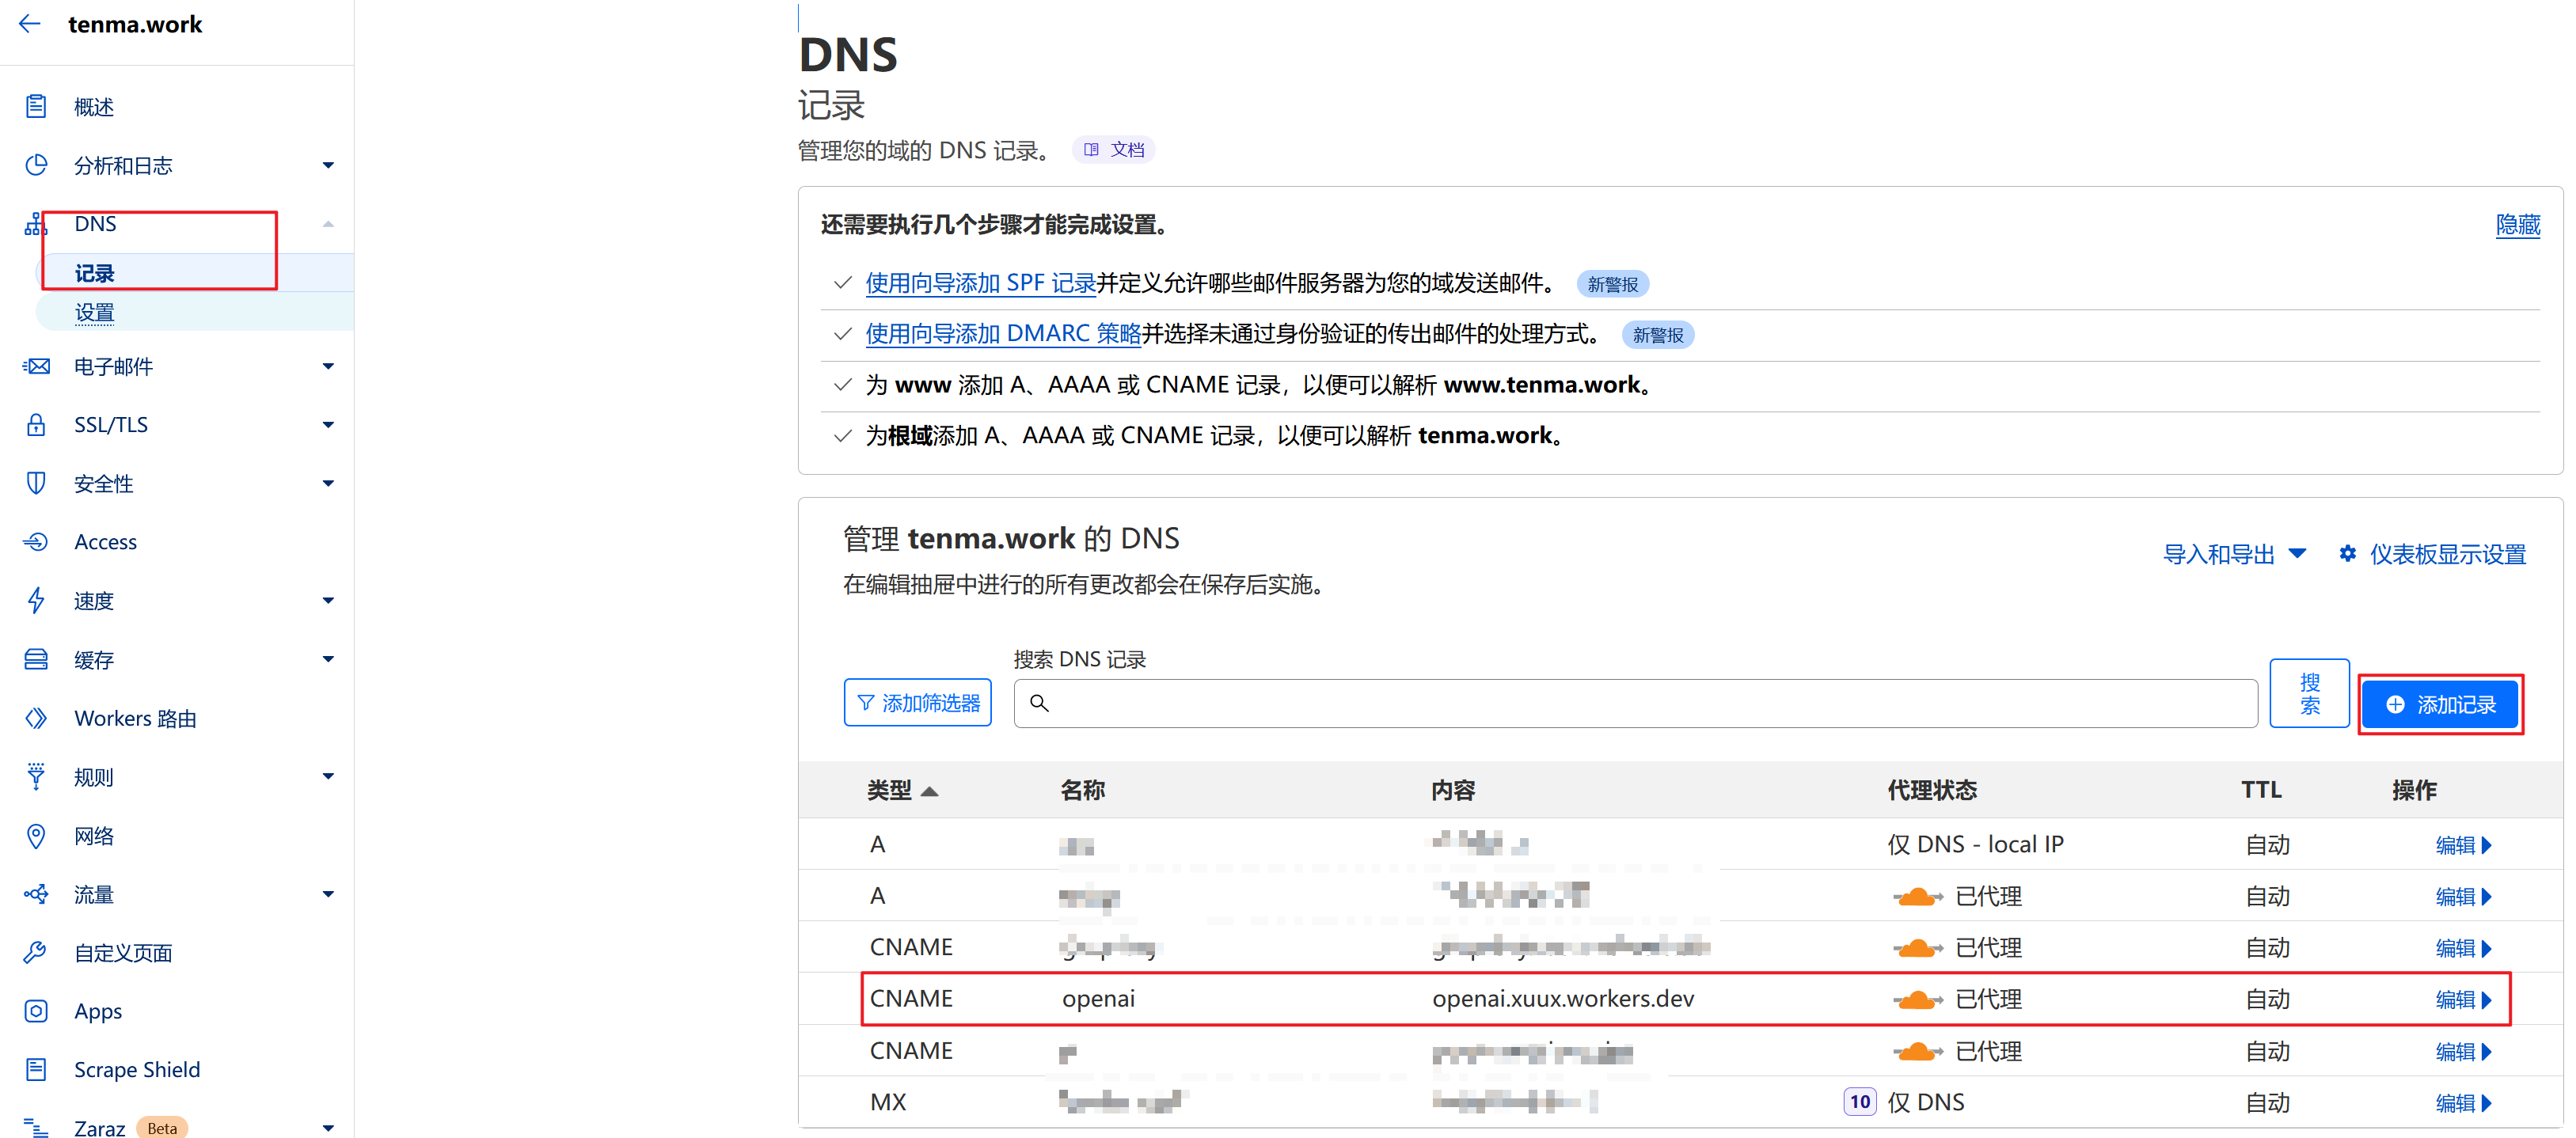Screen dimensions: 2576x1138
Task: Expand the 分析和日志 menu arrow
Action: tap(328, 165)
